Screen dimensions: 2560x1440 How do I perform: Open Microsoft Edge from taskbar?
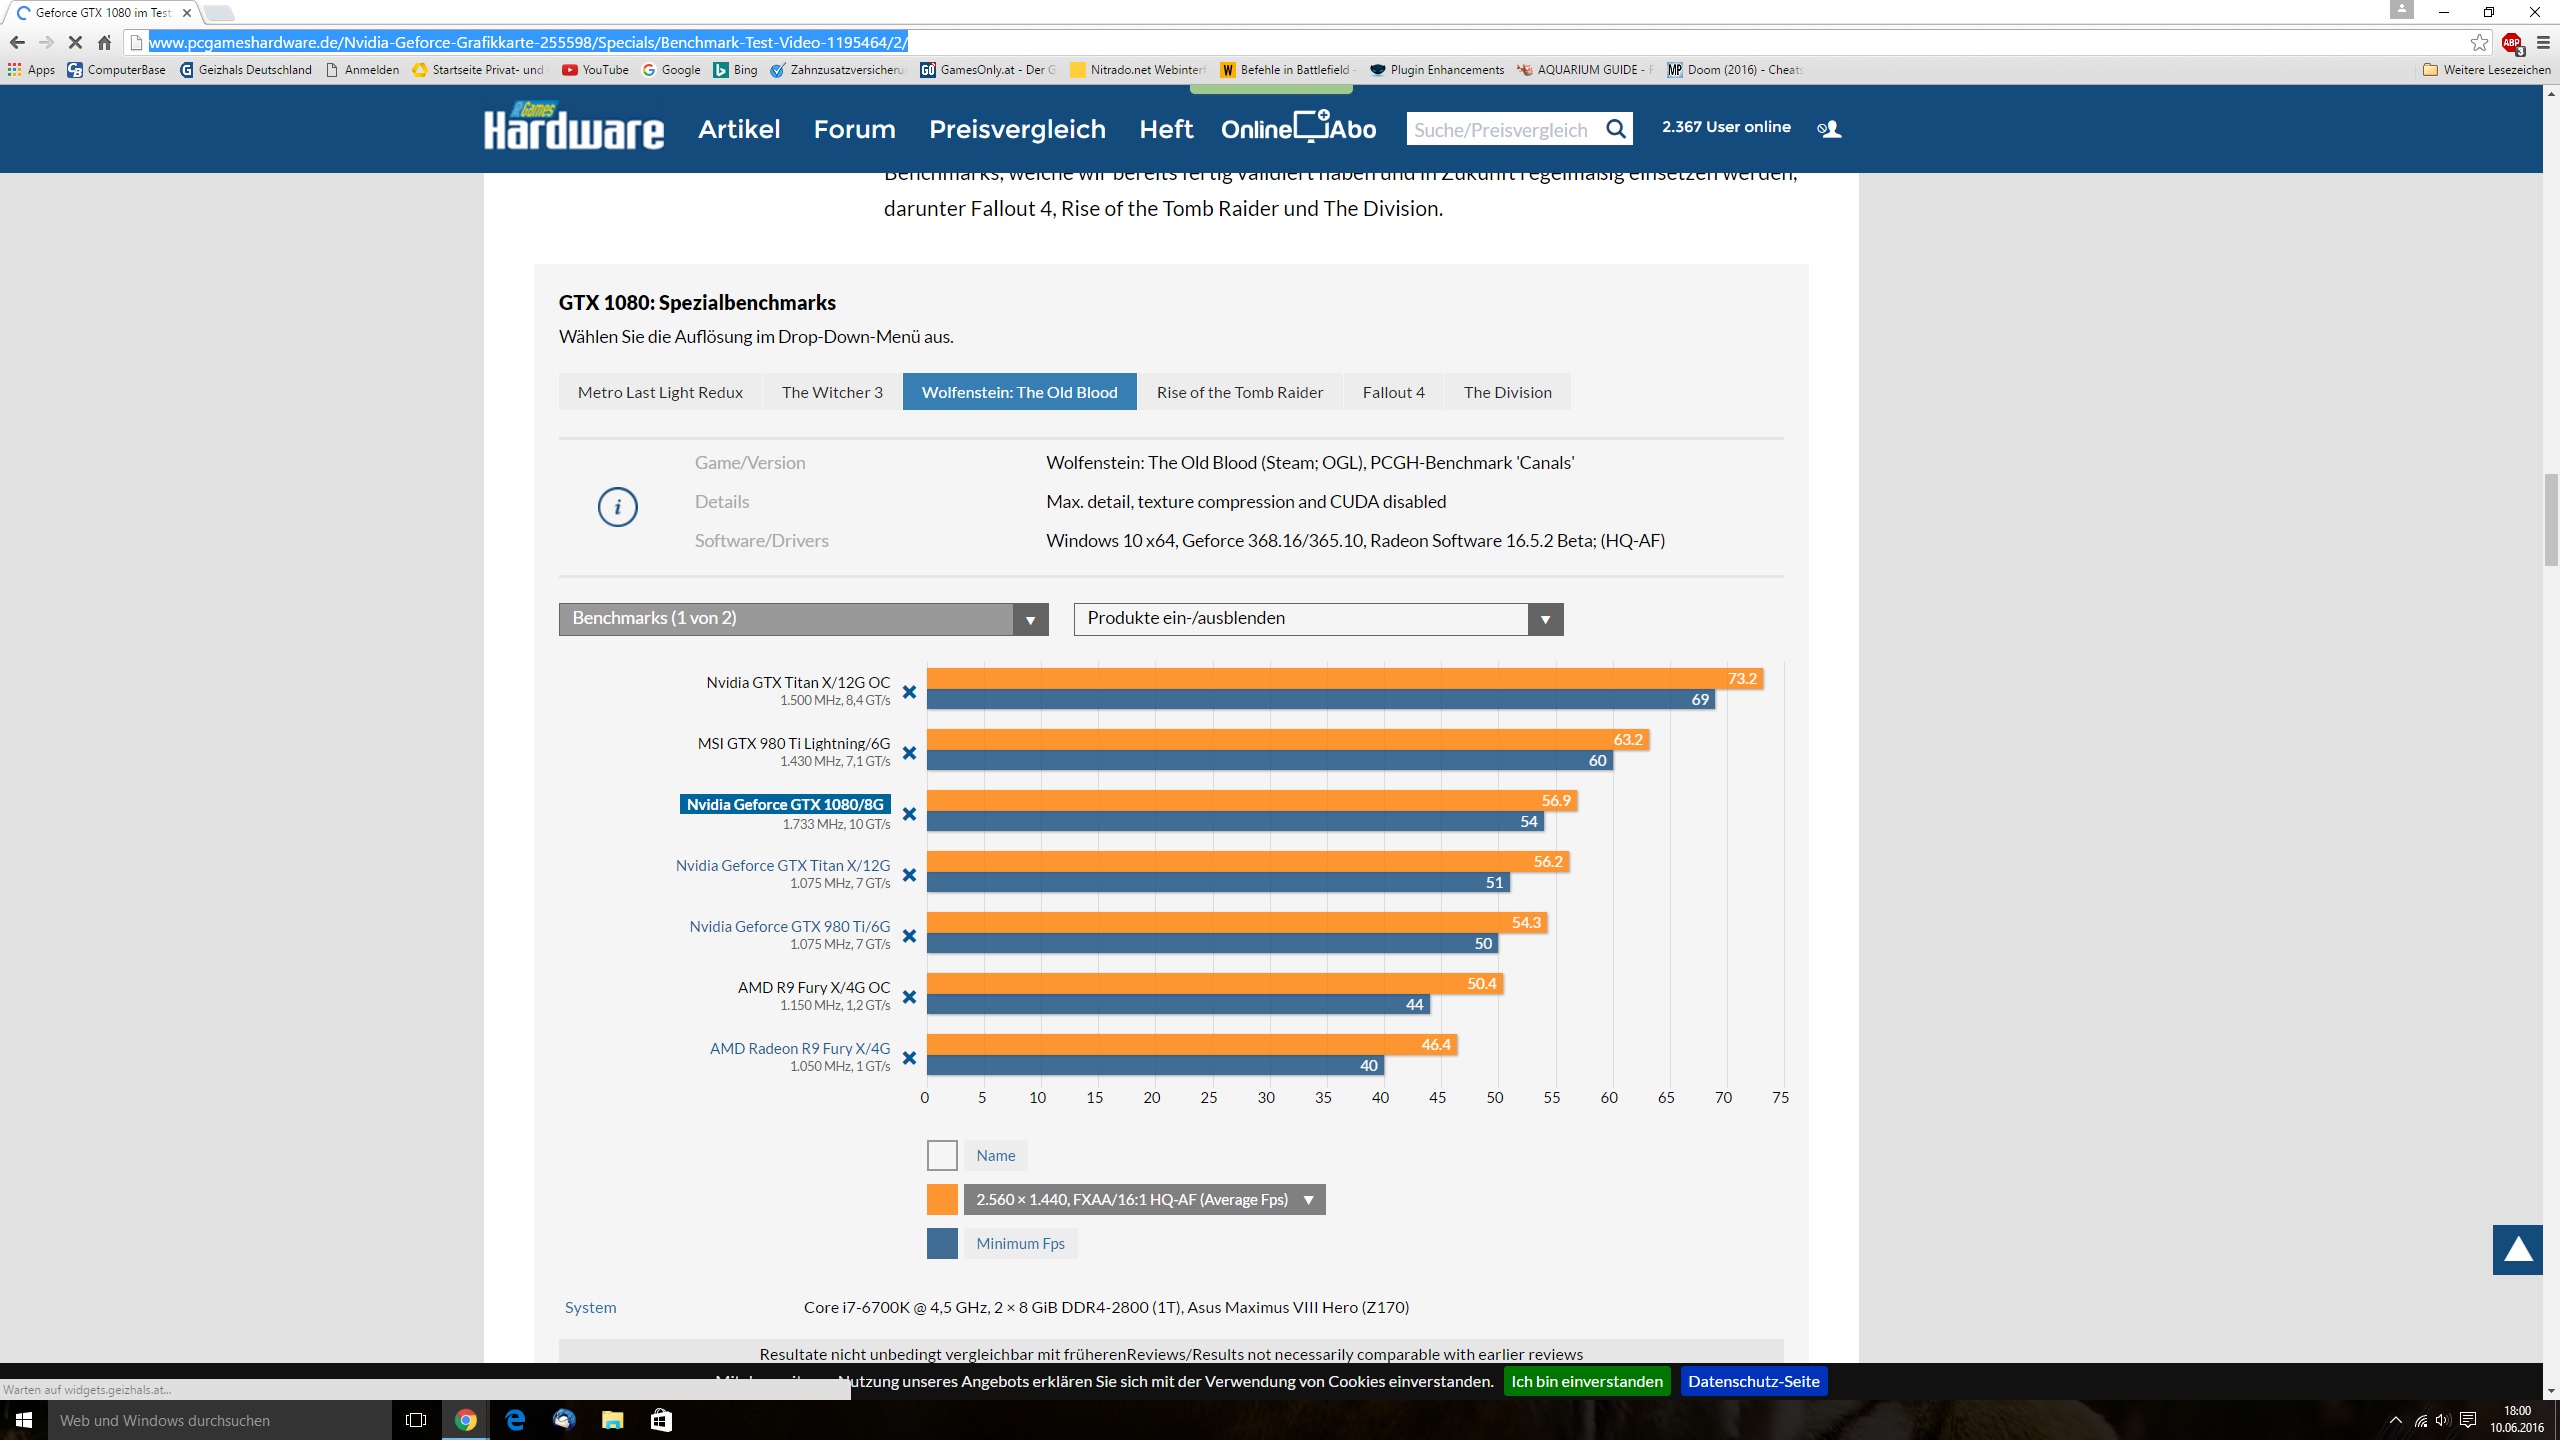tap(515, 1420)
